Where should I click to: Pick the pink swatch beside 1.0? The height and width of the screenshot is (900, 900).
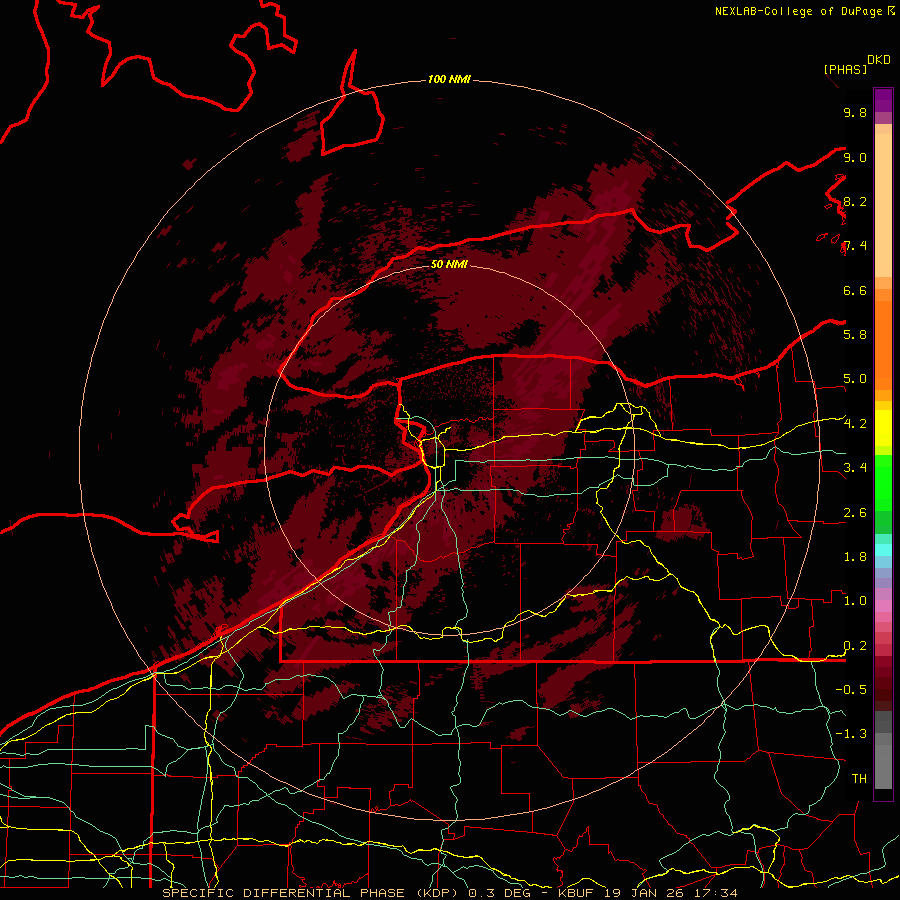click(883, 606)
